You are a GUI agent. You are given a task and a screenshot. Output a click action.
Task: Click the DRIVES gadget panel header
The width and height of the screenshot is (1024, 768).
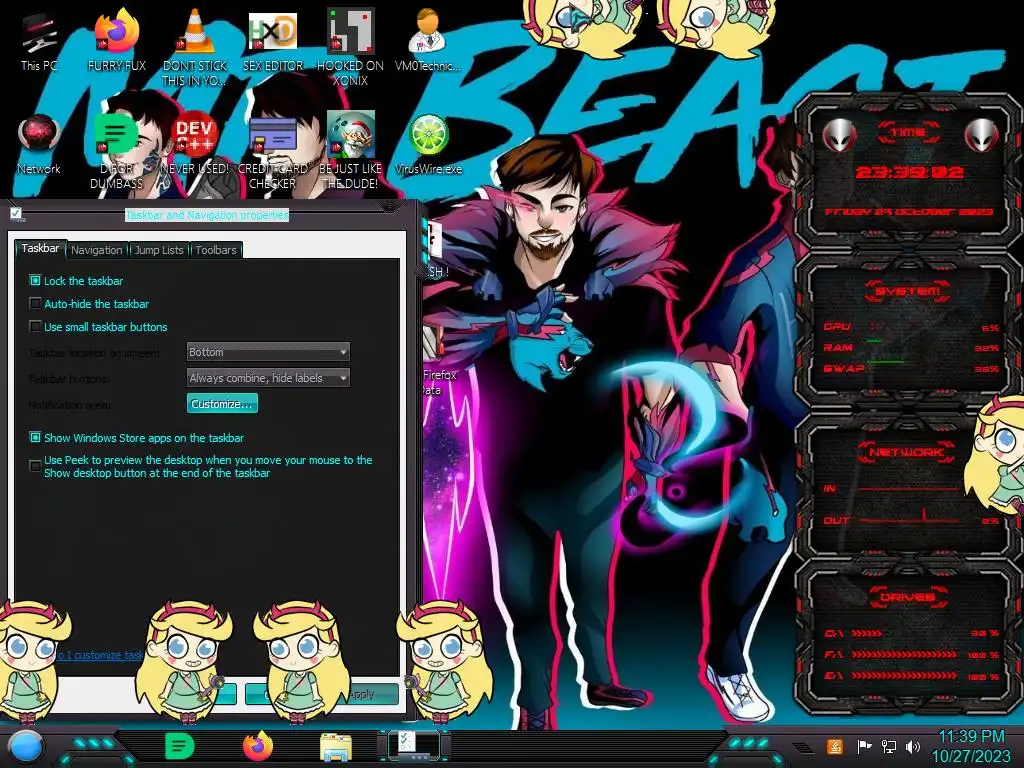(x=908, y=597)
